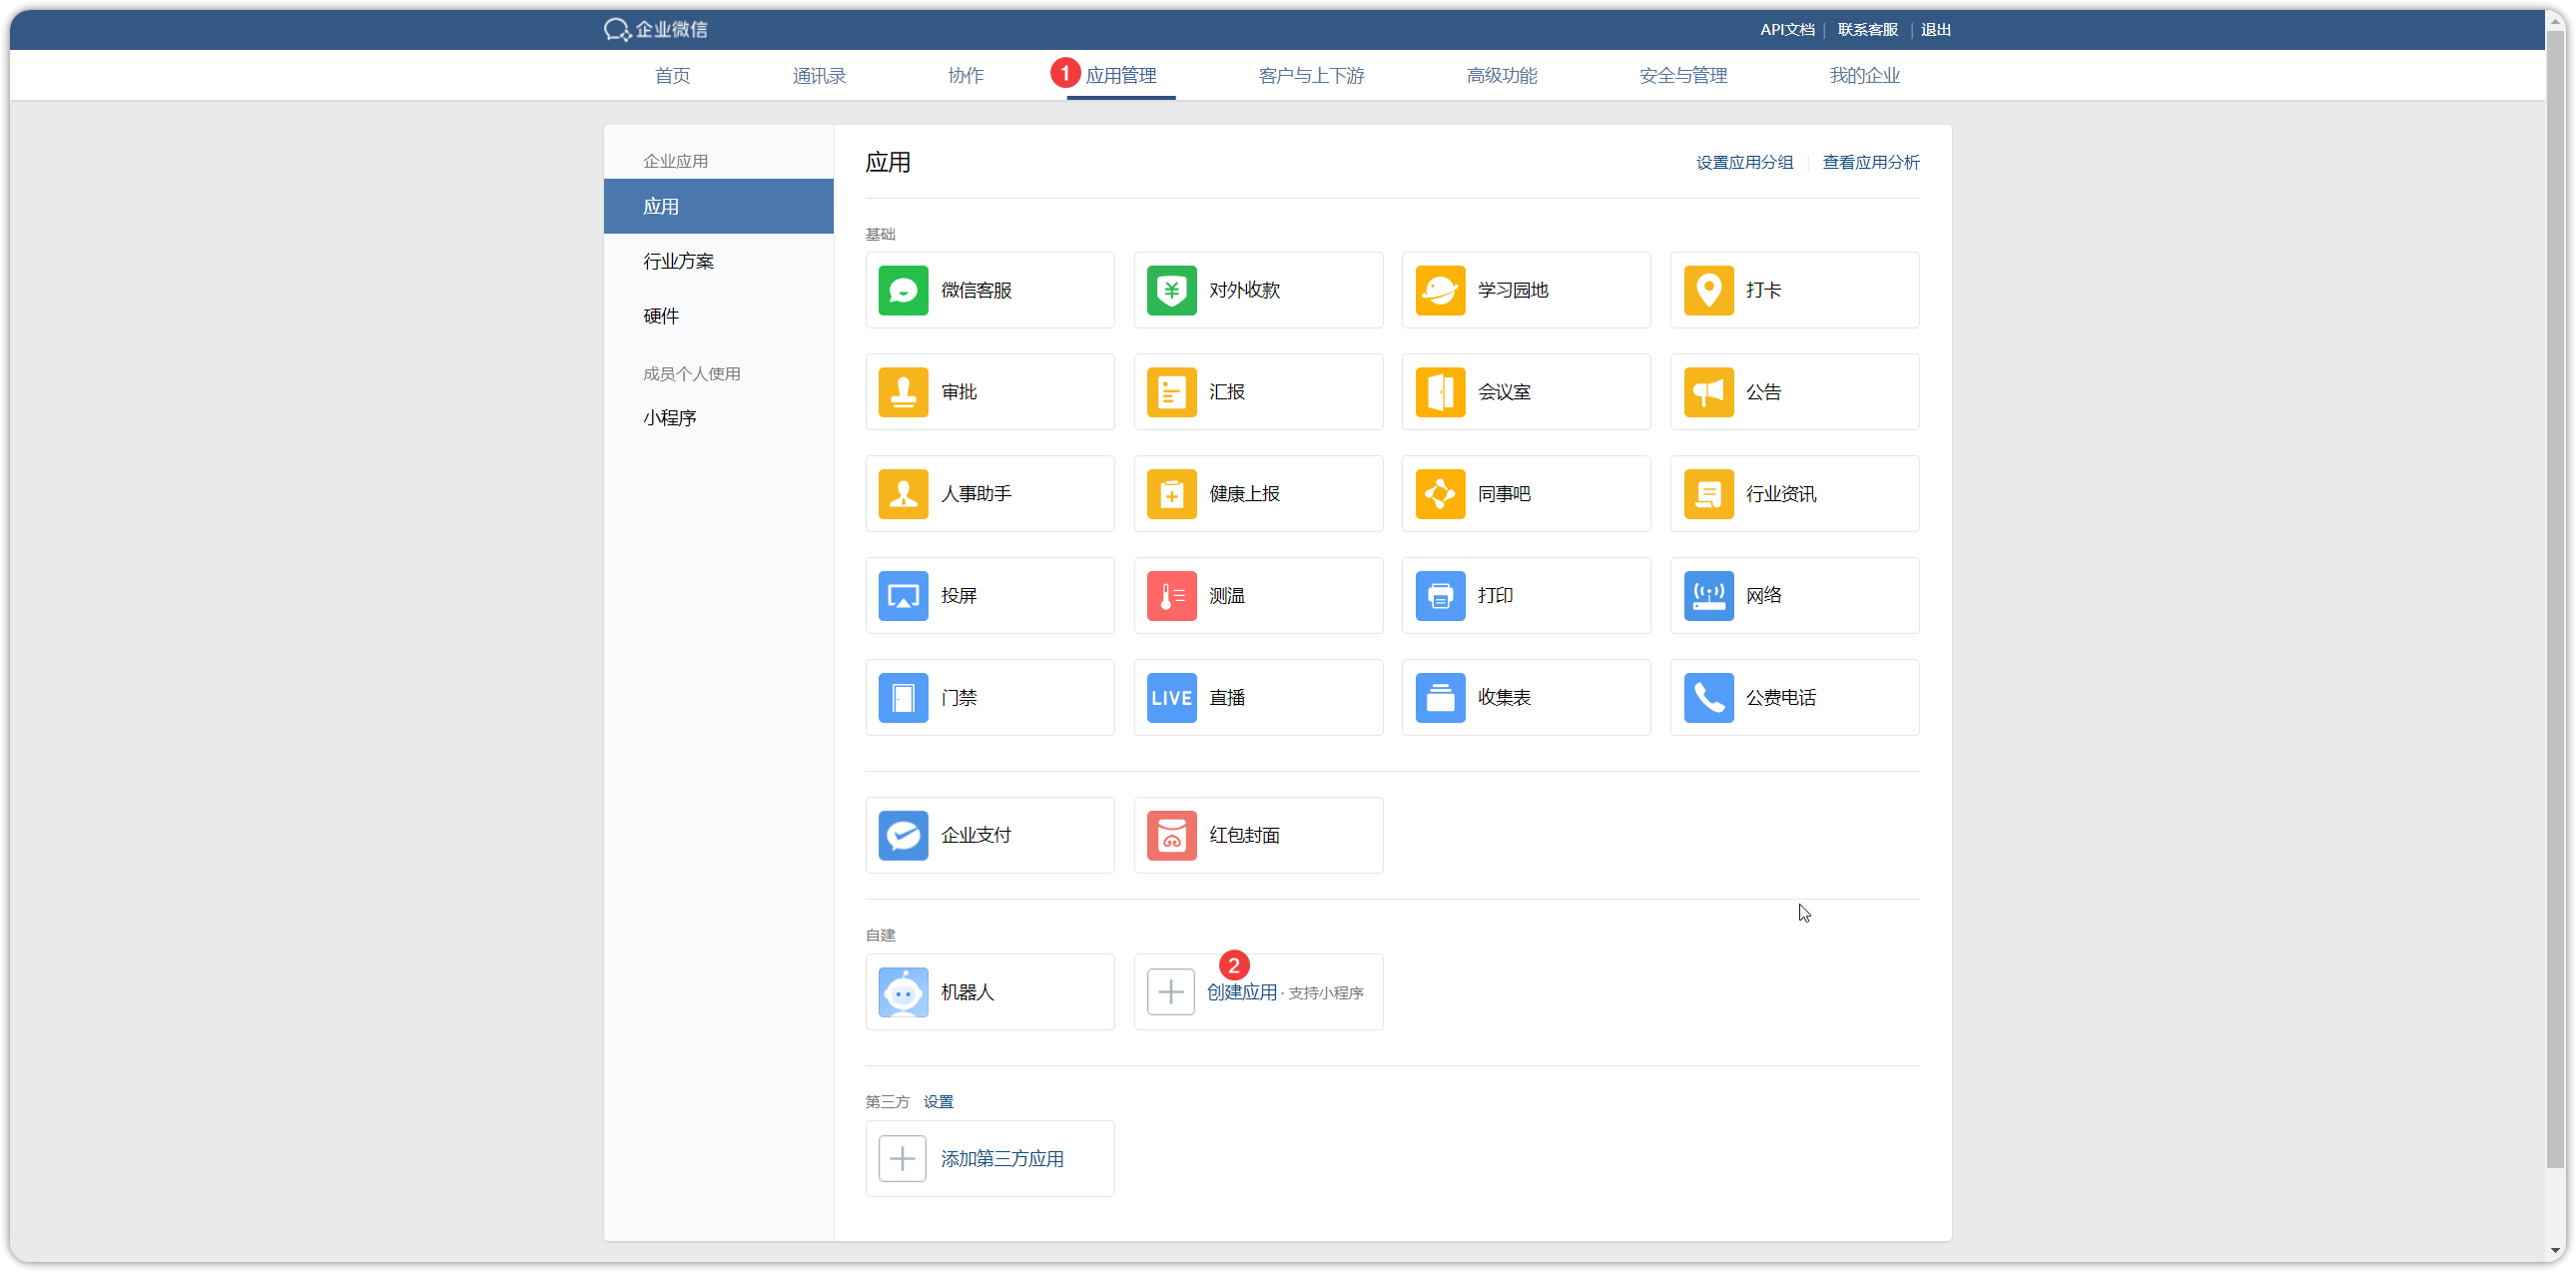Open the 高级功能 tab
Image resolution: width=2576 pixels, height=1272 pixels.
point(1502,76)
